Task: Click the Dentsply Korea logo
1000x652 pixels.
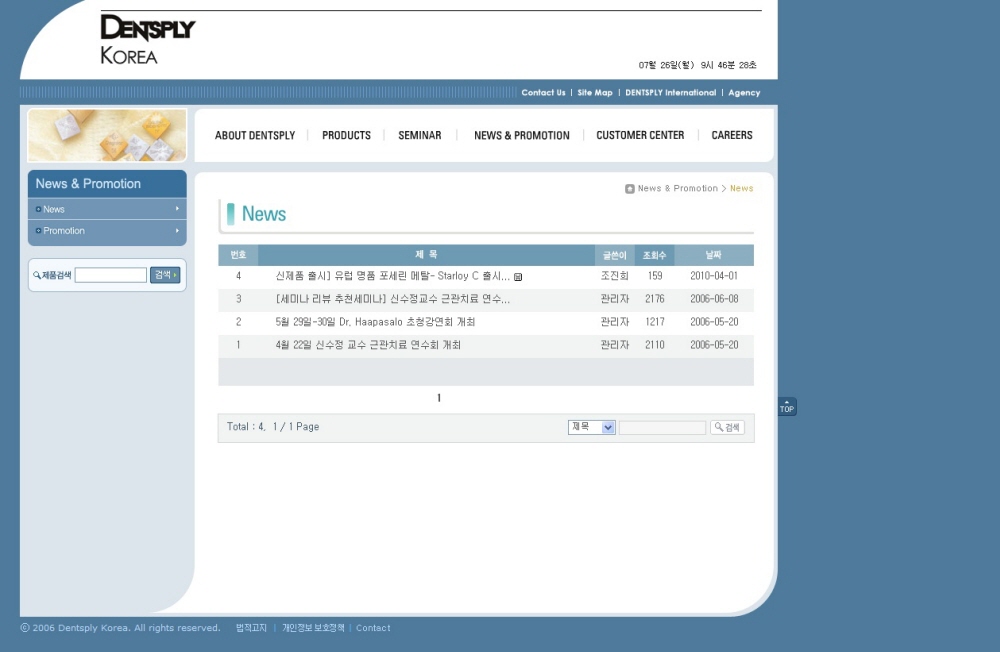Action: coord(148,40)
